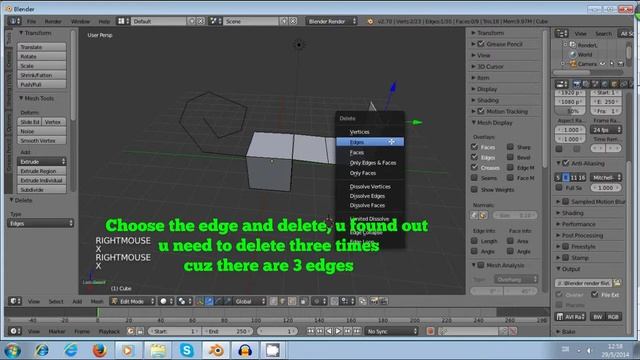Uncheck the Faces overlay checkbox
Image resolution: width=640 pixels, height=360 pixels.
pos(474,147)
